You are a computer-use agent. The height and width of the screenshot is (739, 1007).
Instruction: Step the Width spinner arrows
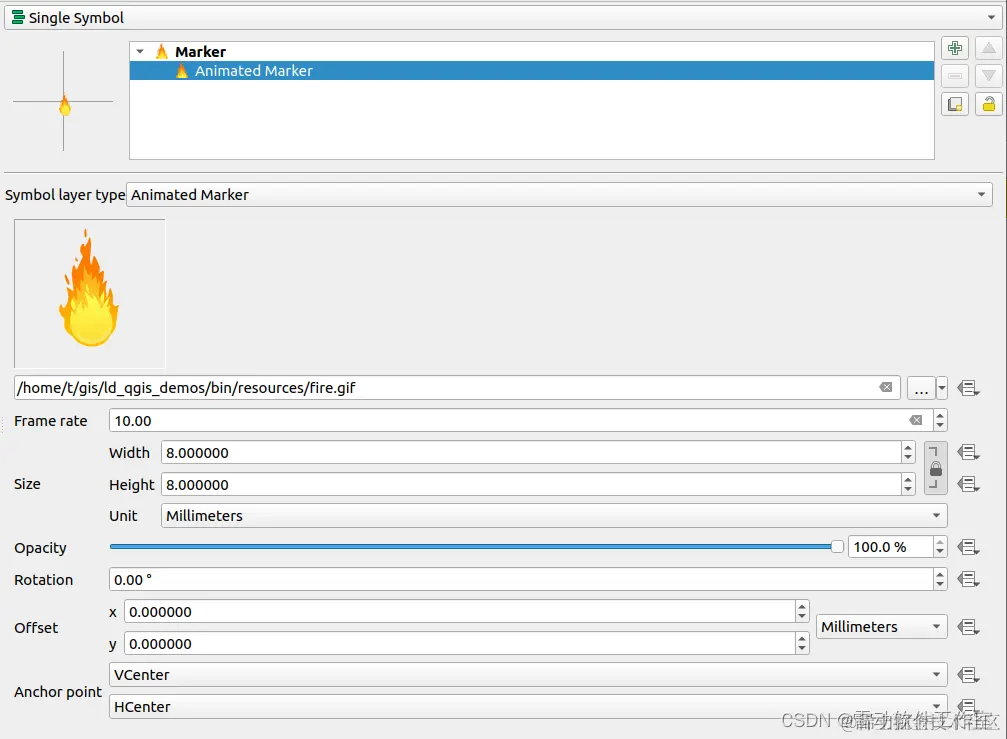[x=907, y=453]
